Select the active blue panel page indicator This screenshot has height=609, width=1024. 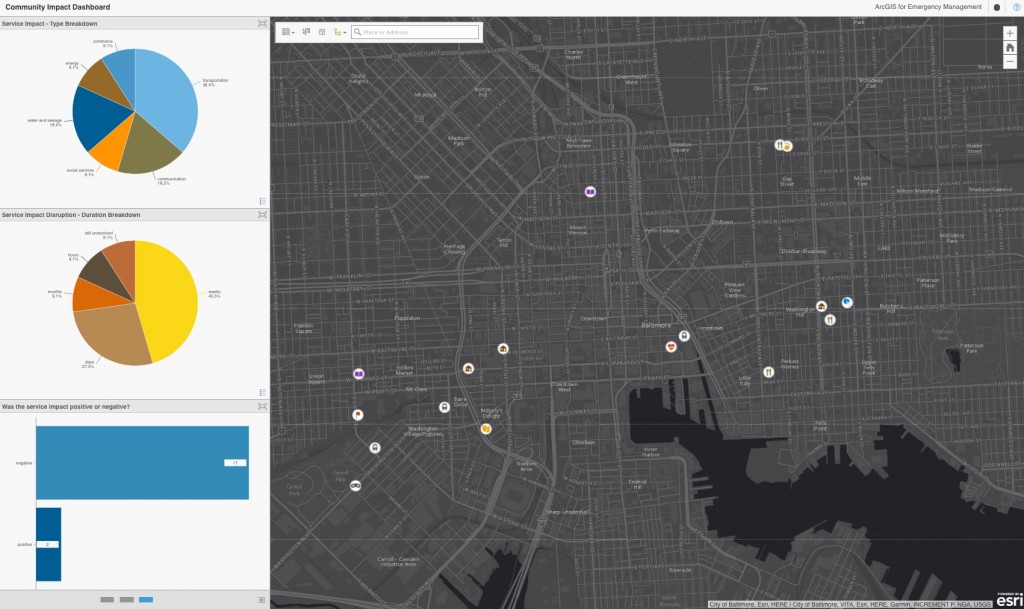tap(146, 599)
